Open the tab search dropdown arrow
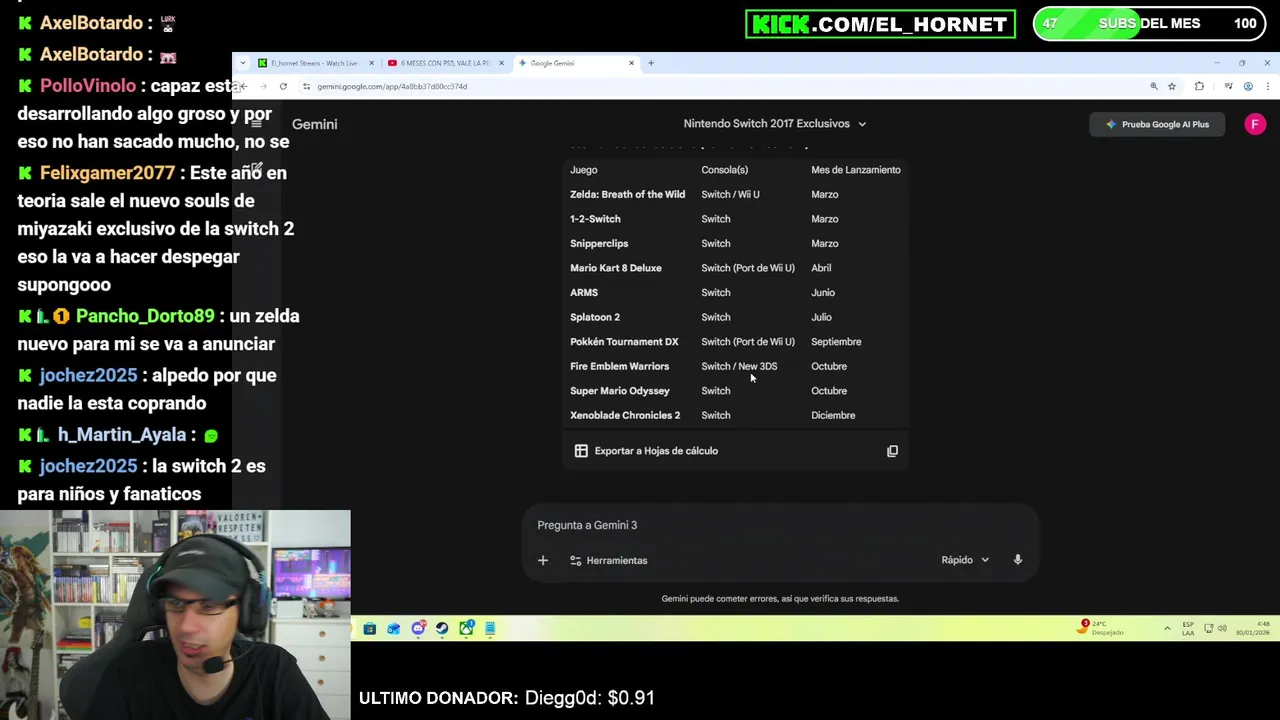Screen dimensions: 1280x720 pos(242,63)
